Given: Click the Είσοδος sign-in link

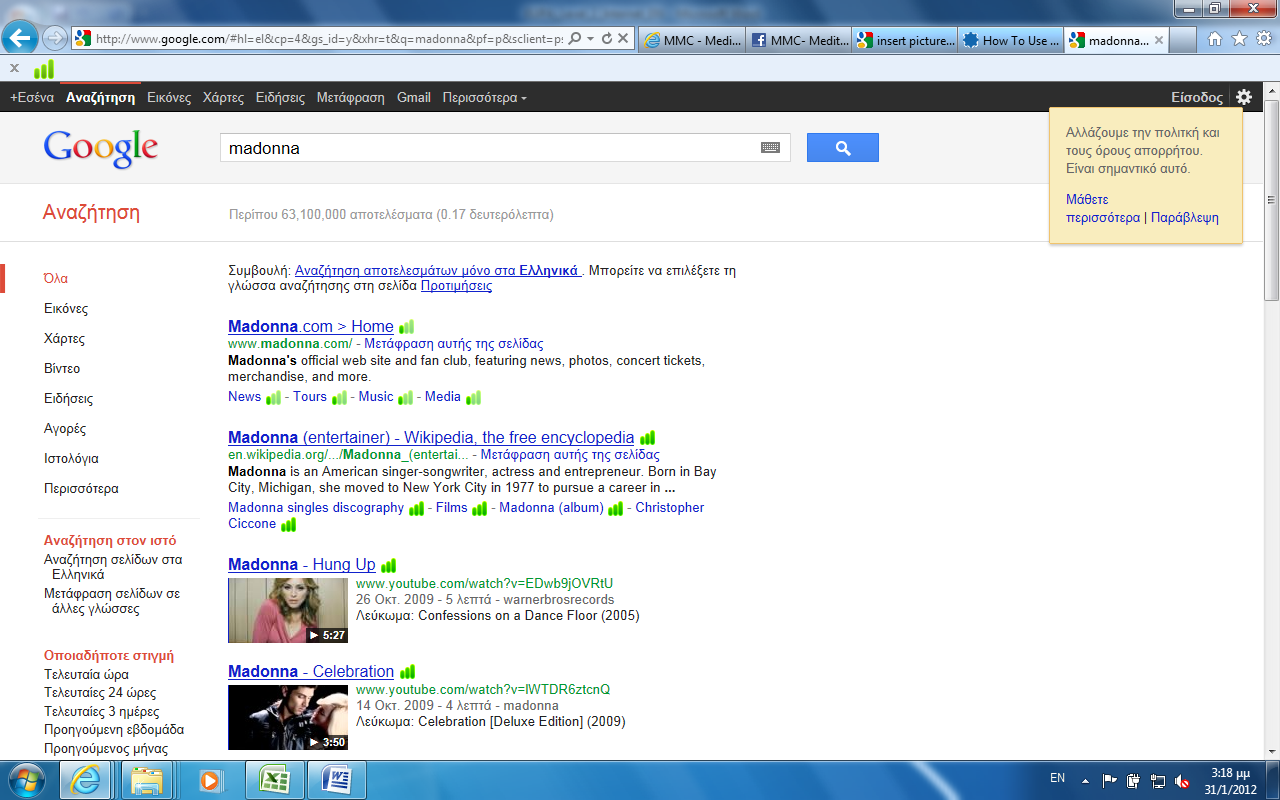Looking at the screenshot, I should pos(1197,98).
